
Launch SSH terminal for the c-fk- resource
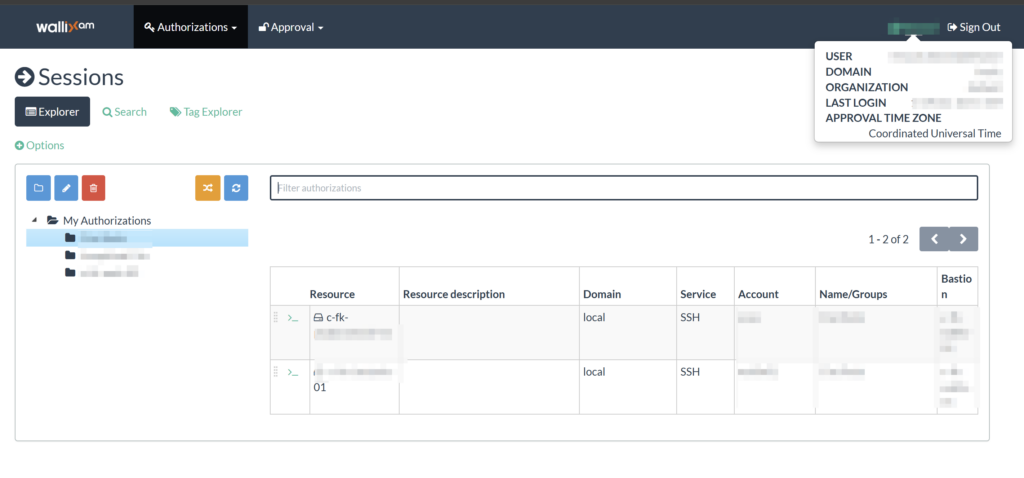292,318
